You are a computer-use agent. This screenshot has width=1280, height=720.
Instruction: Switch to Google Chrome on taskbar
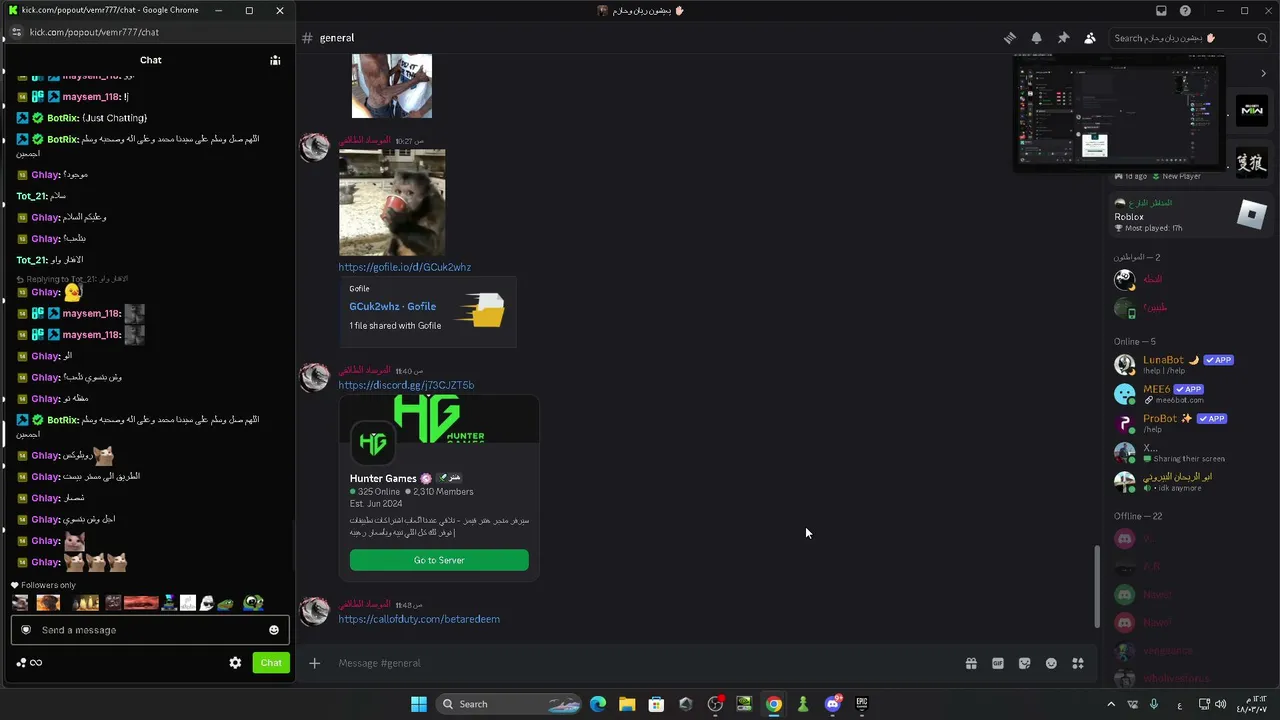click(x=773, y=704)
